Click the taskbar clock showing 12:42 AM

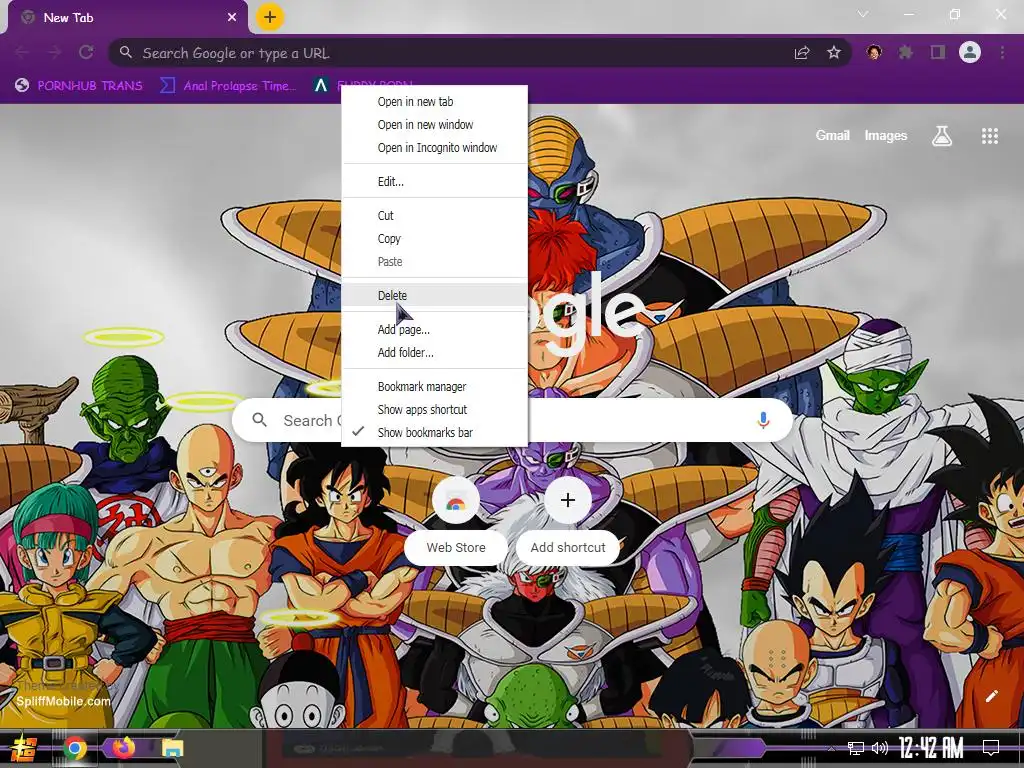tap(931, 747)
